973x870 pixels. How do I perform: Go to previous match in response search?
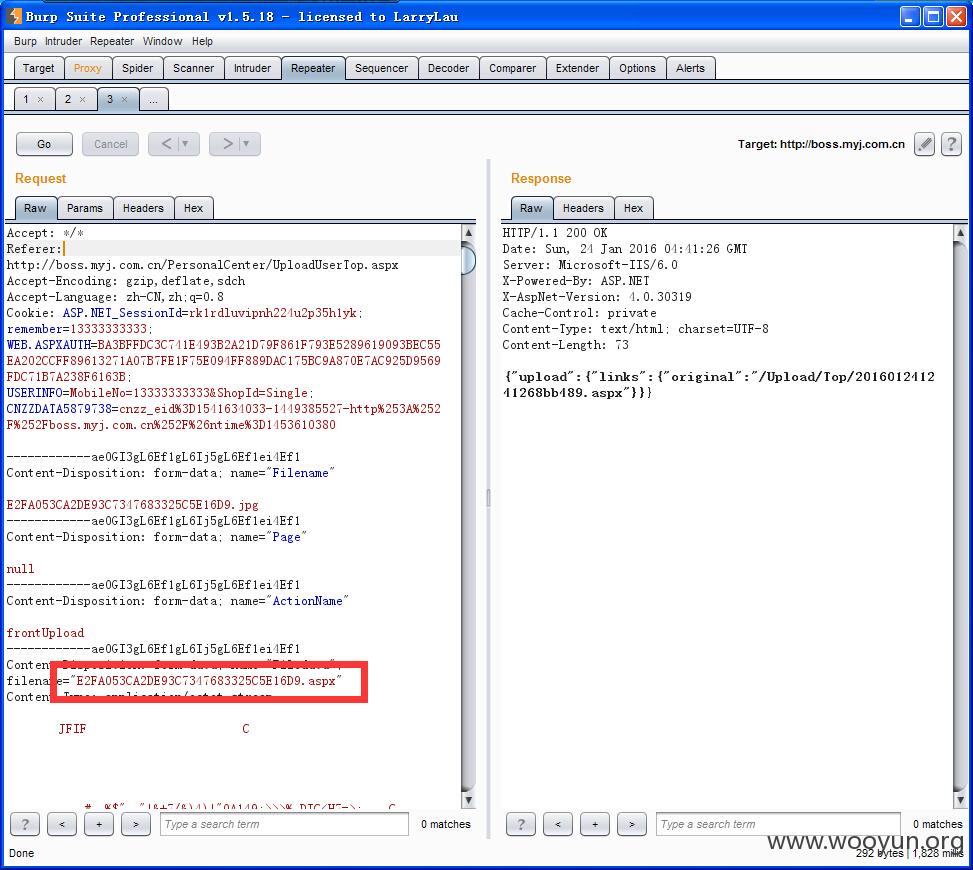pyautogui.click(x=558, y=824)
